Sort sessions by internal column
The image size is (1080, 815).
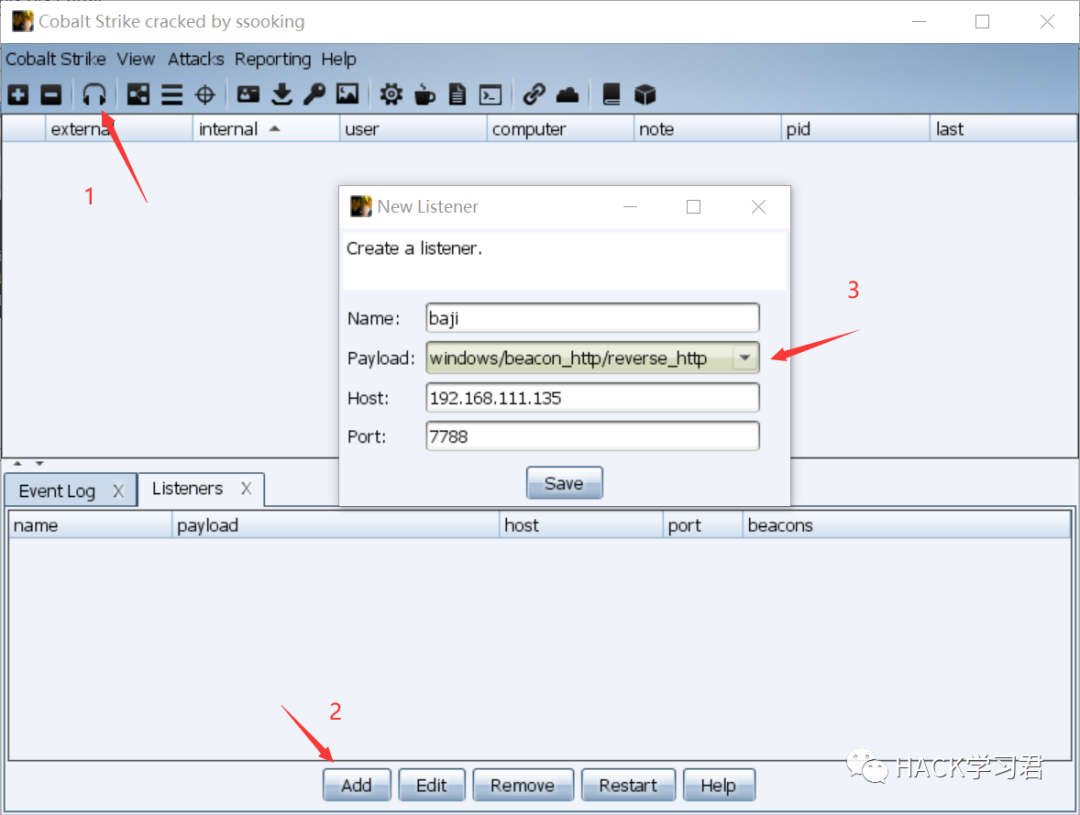(x=266, y=129)
